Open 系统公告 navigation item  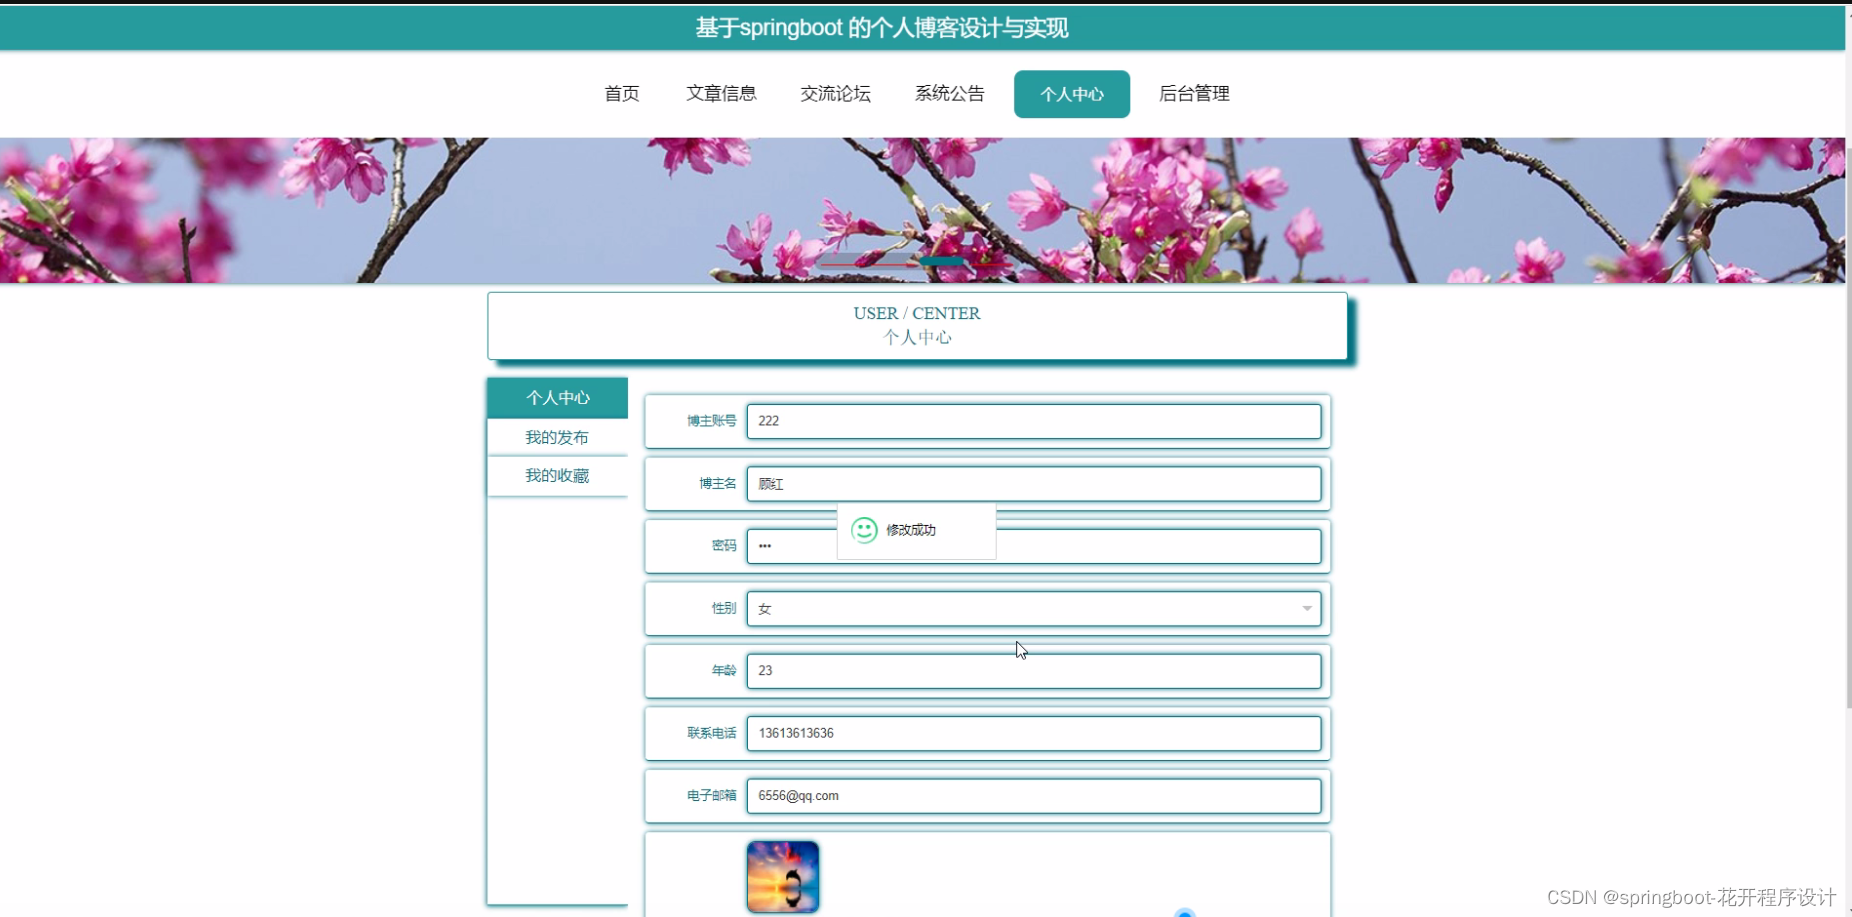pyautogui.click(x=949, y=93)
